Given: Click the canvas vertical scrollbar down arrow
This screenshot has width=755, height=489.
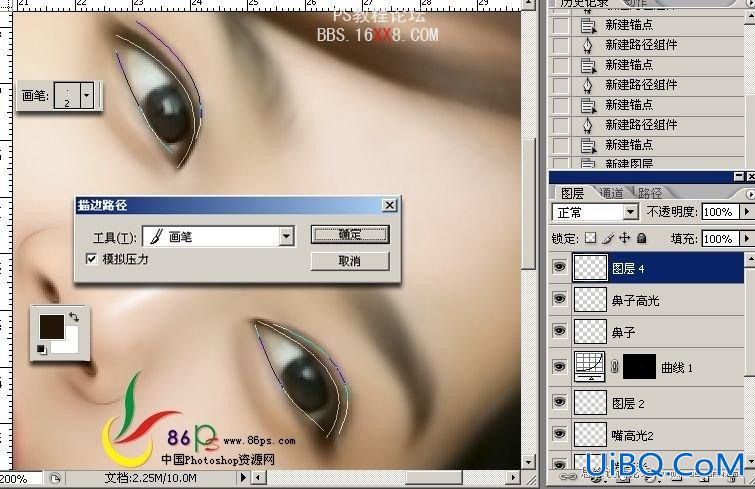Looking at the screenshot, I should click(529, 463).
